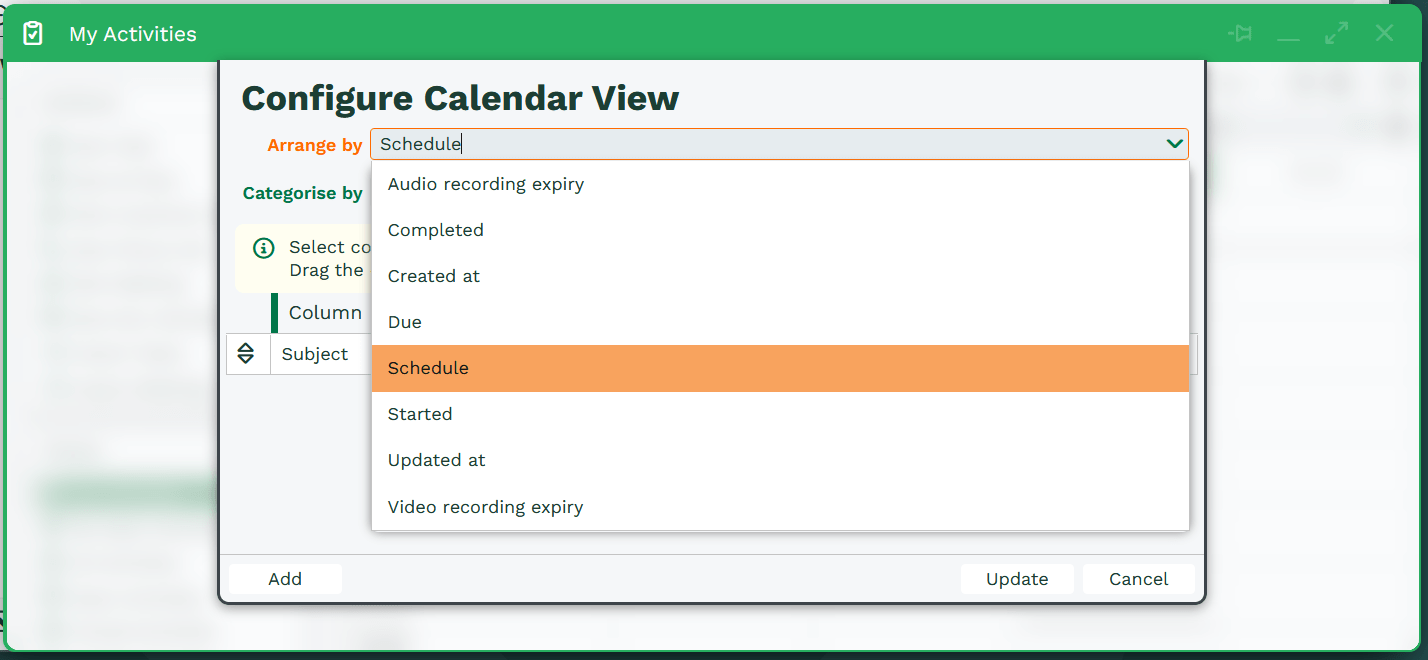
Task: Pick Due in the dropdown list
Action: point(405,322)
